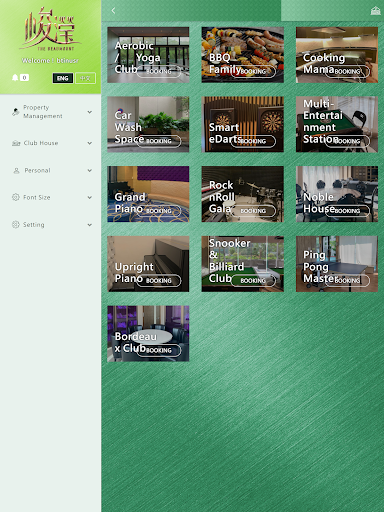Book the Rock nRoll Gala
The height and width of the screenshot is (512, 384).
coord(253,211)
